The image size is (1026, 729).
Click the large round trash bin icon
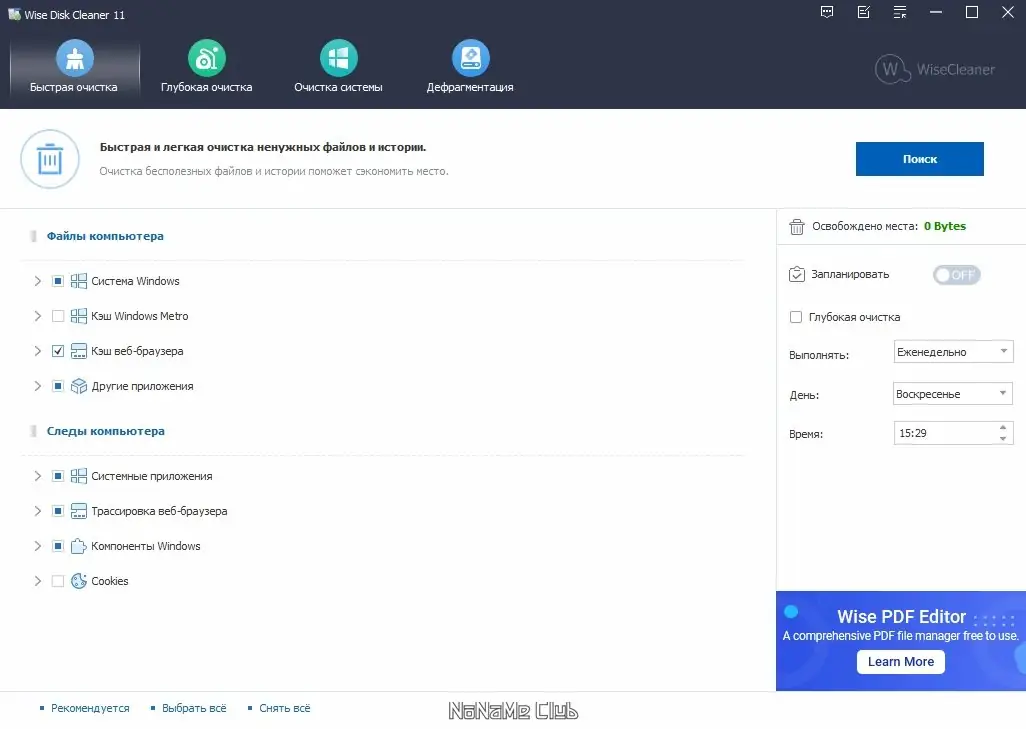pyautogui.click(x=50, y=159)
